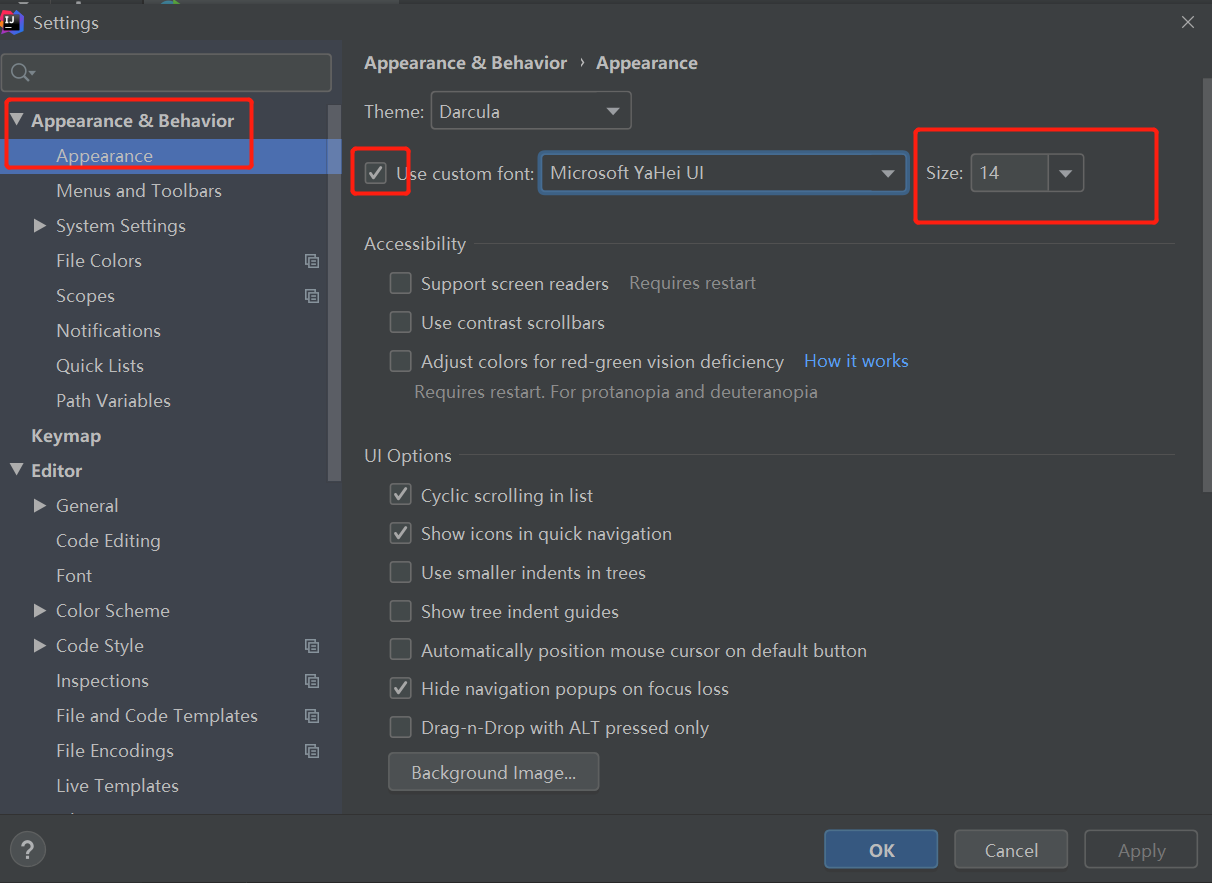
Task: Expand the Code Style tree node
Action: click(x=40, y=646)
